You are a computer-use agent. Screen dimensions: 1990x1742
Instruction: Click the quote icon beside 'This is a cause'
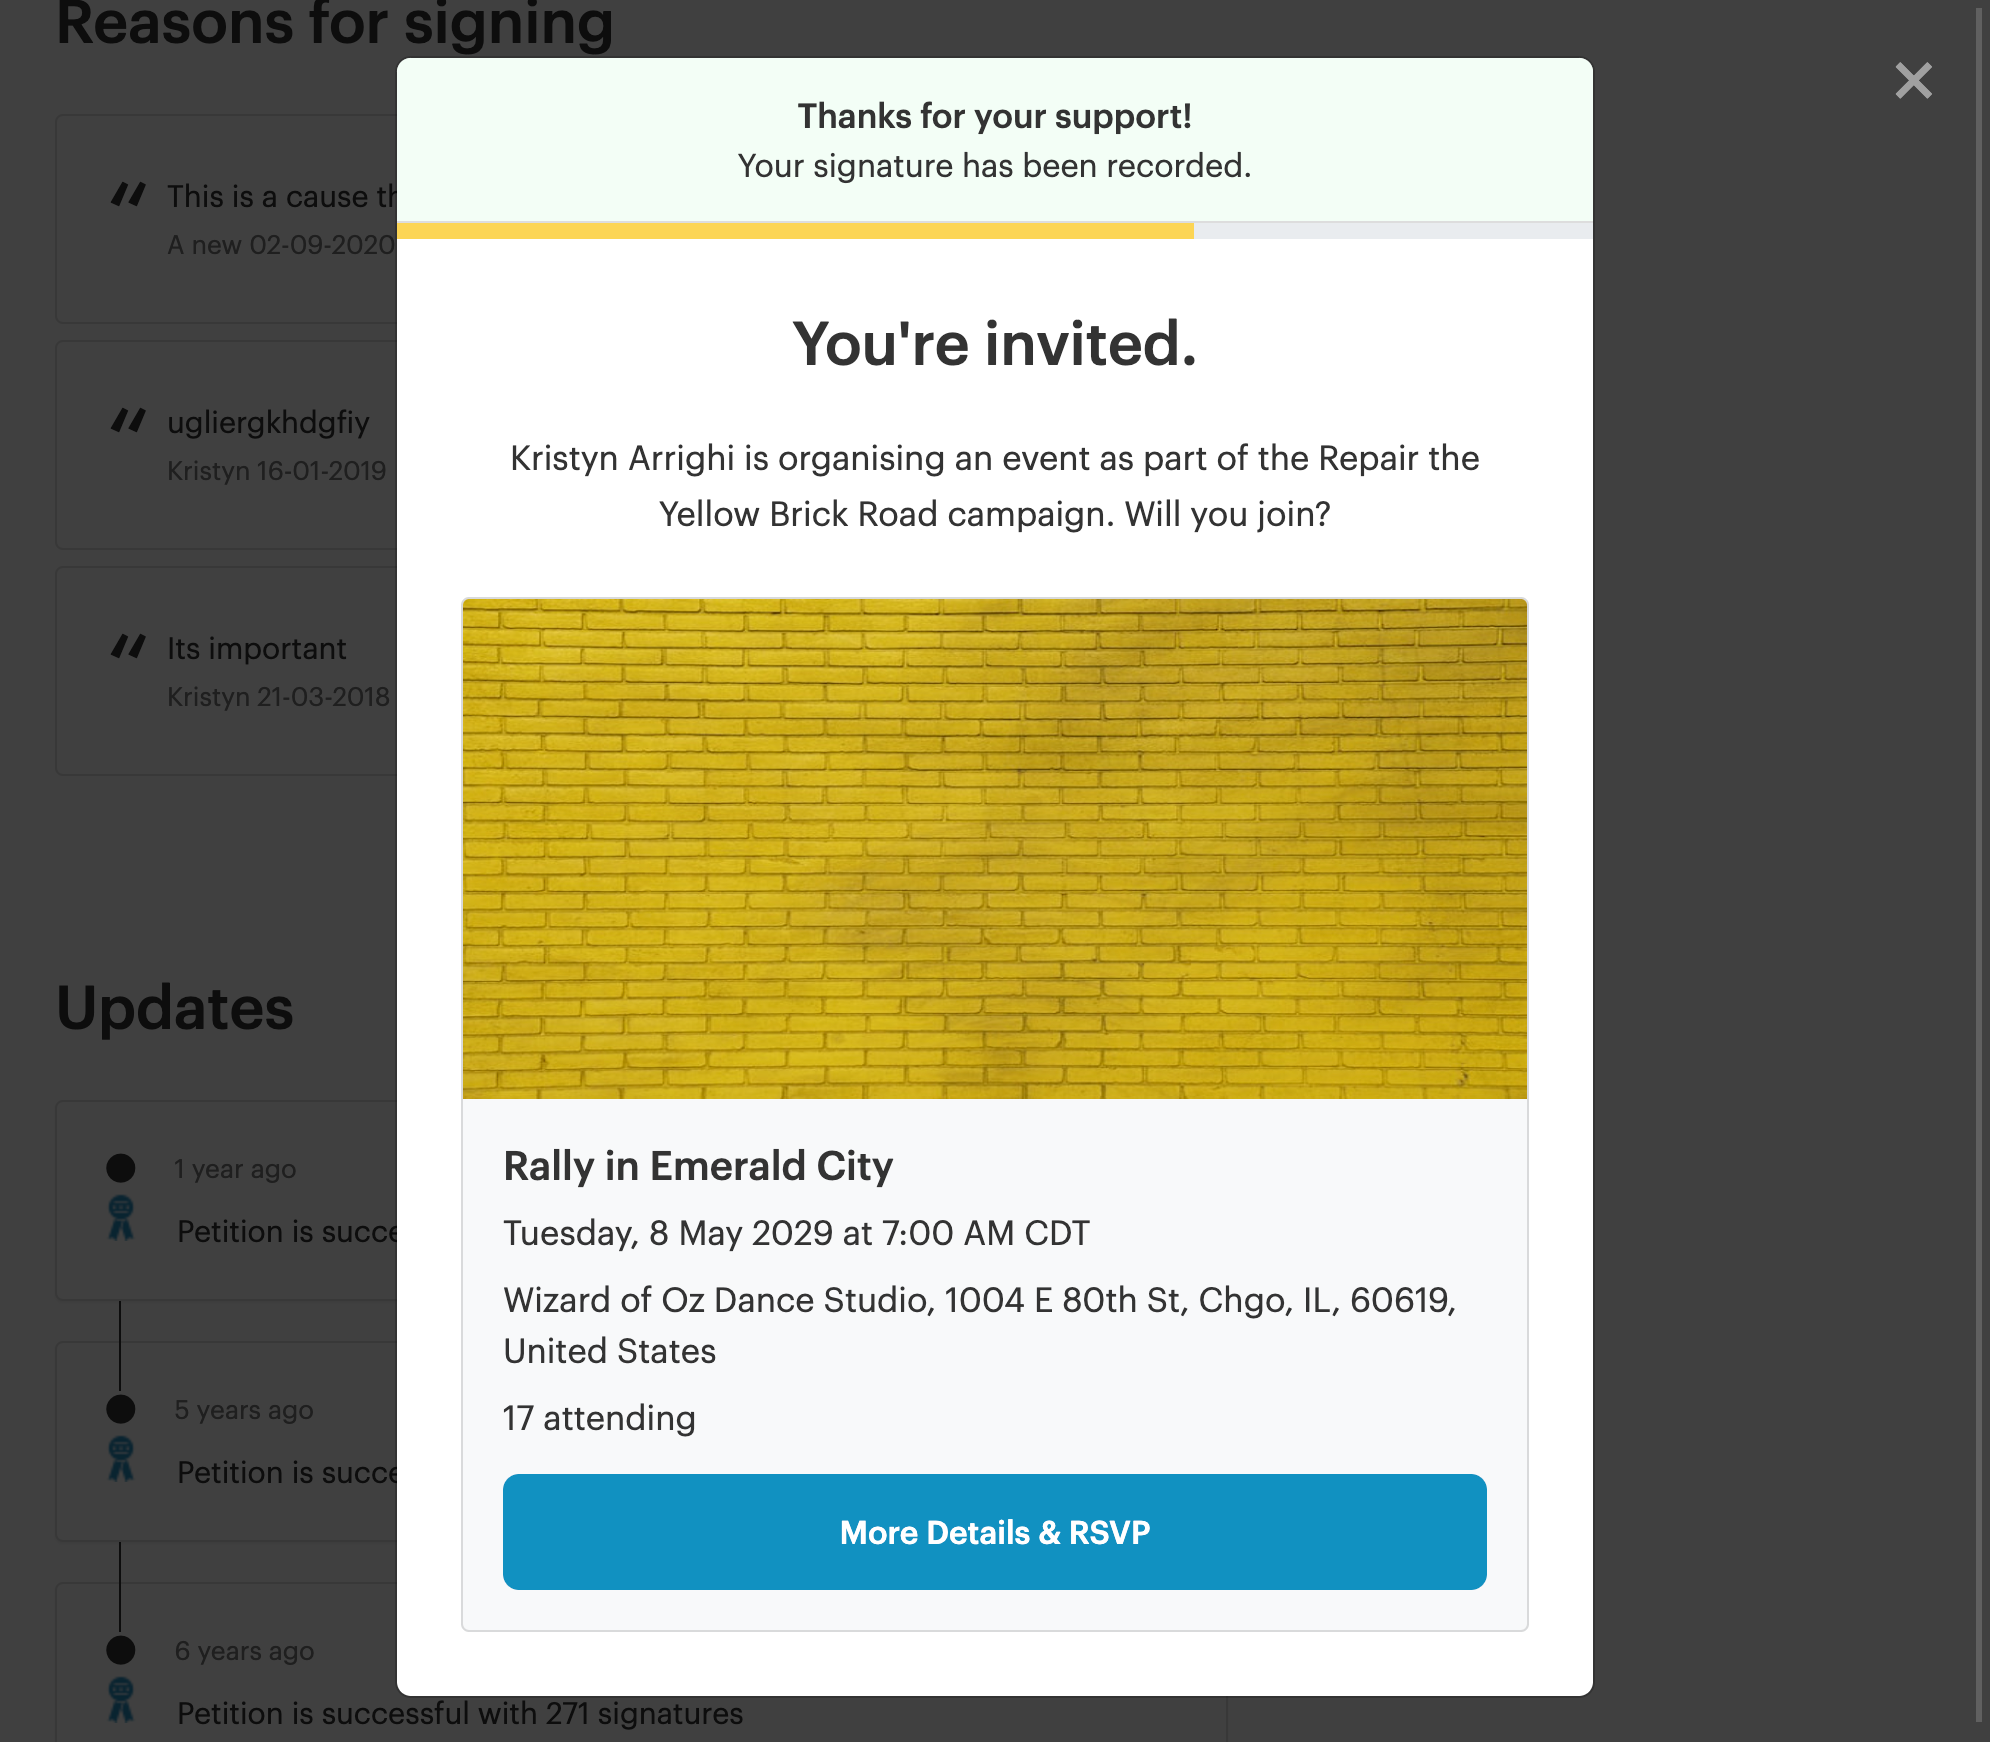click(128, 194)
